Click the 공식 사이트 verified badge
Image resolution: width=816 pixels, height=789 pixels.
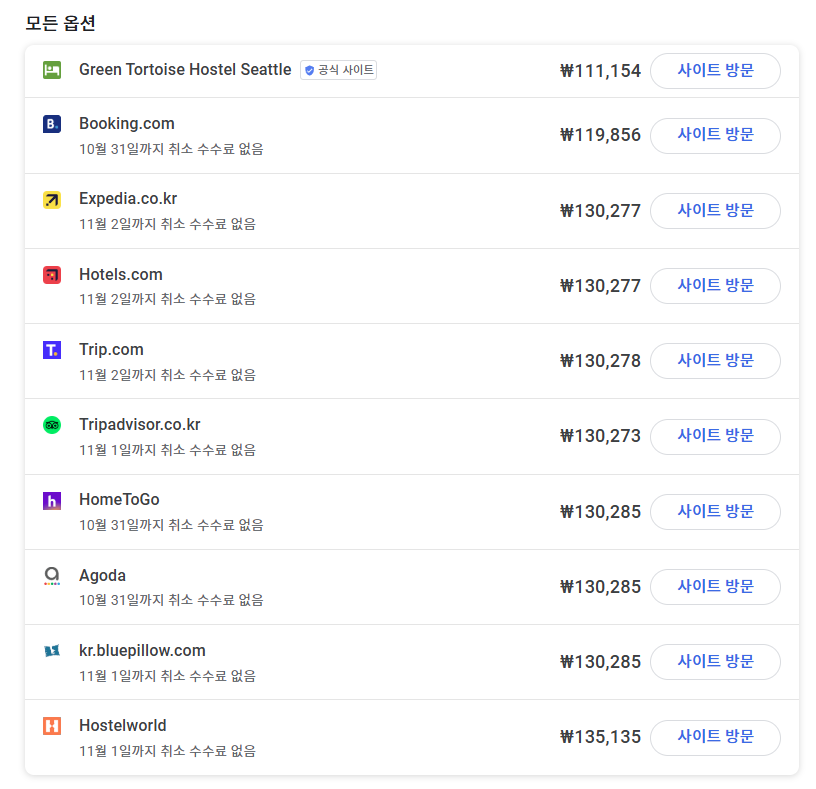pos(338,70)
